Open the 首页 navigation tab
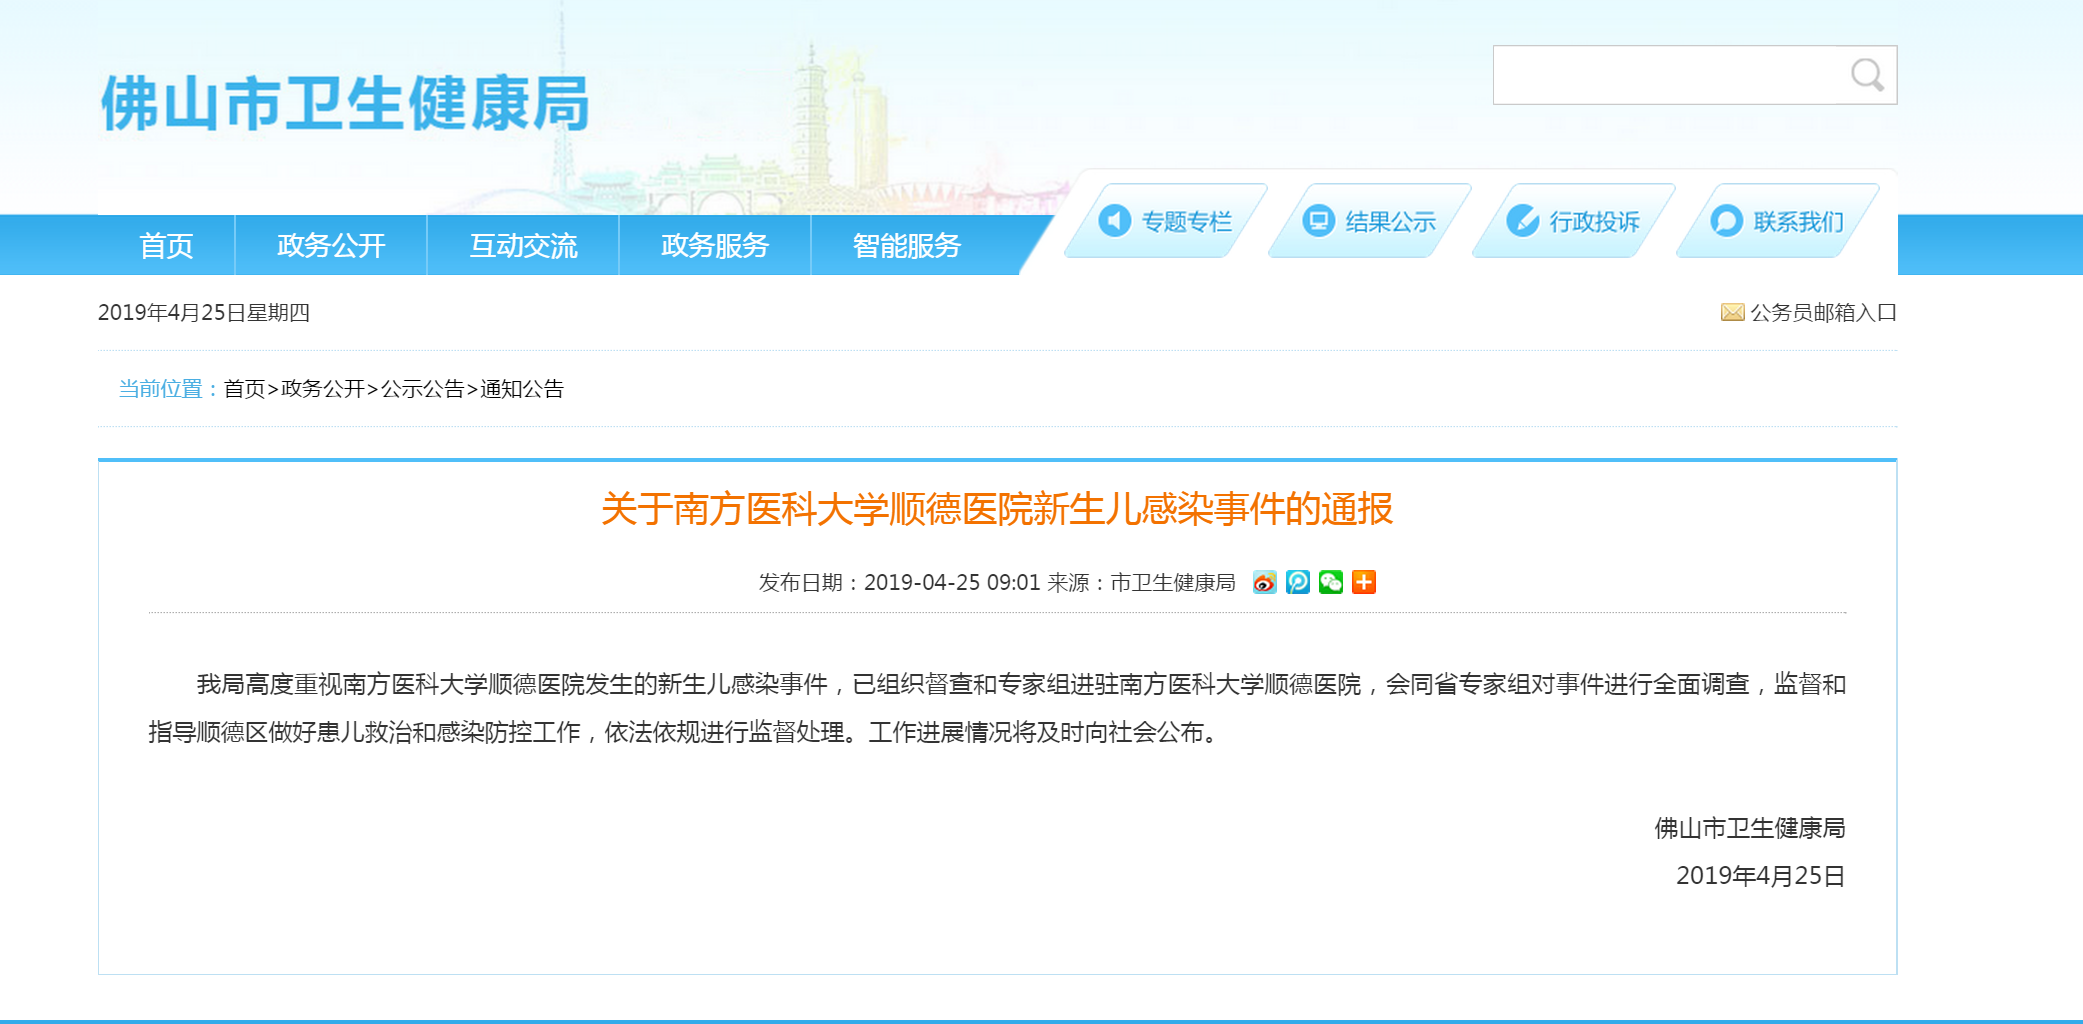Image resolution: width=2083 pixels, height=1024 pixels. [166, 245]
